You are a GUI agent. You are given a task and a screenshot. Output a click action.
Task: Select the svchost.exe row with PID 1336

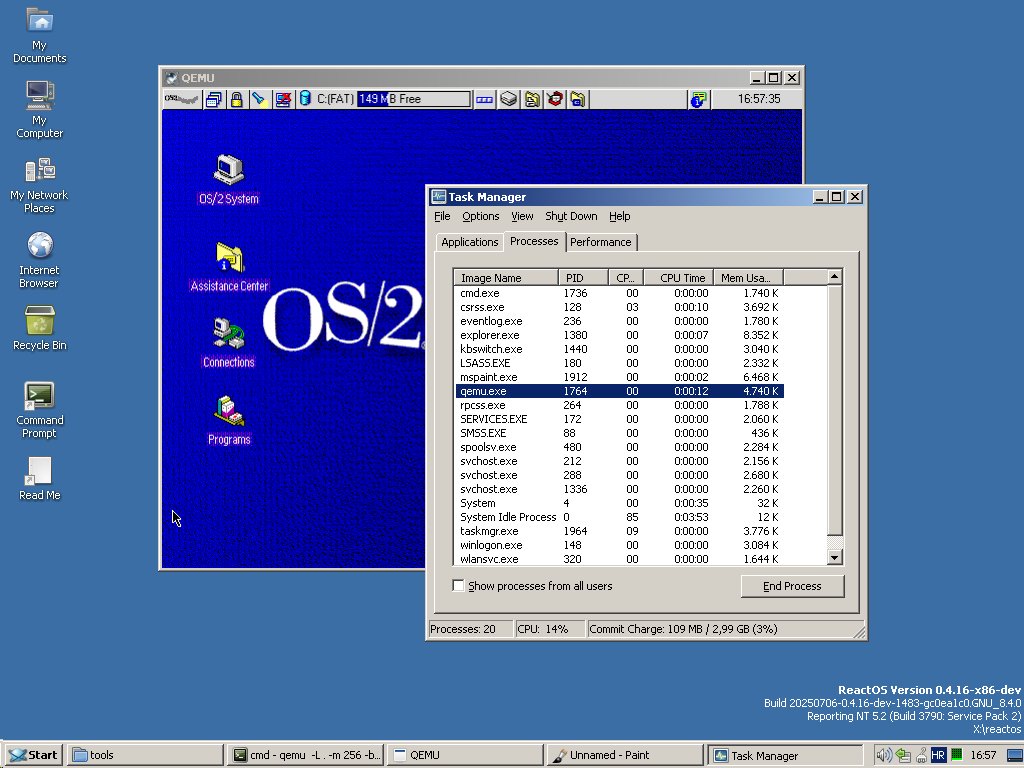tap(619, 489)
